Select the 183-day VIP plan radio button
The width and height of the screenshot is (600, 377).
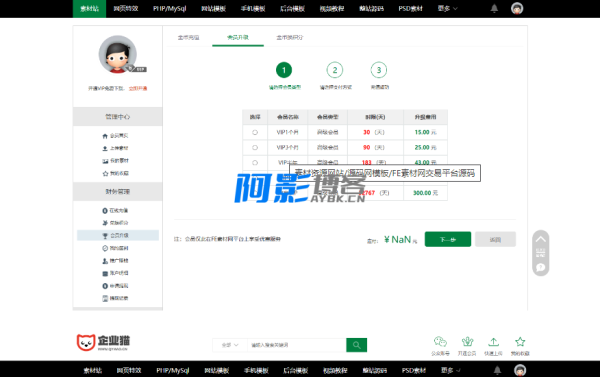pyautogui.click(x=255, y=163)
